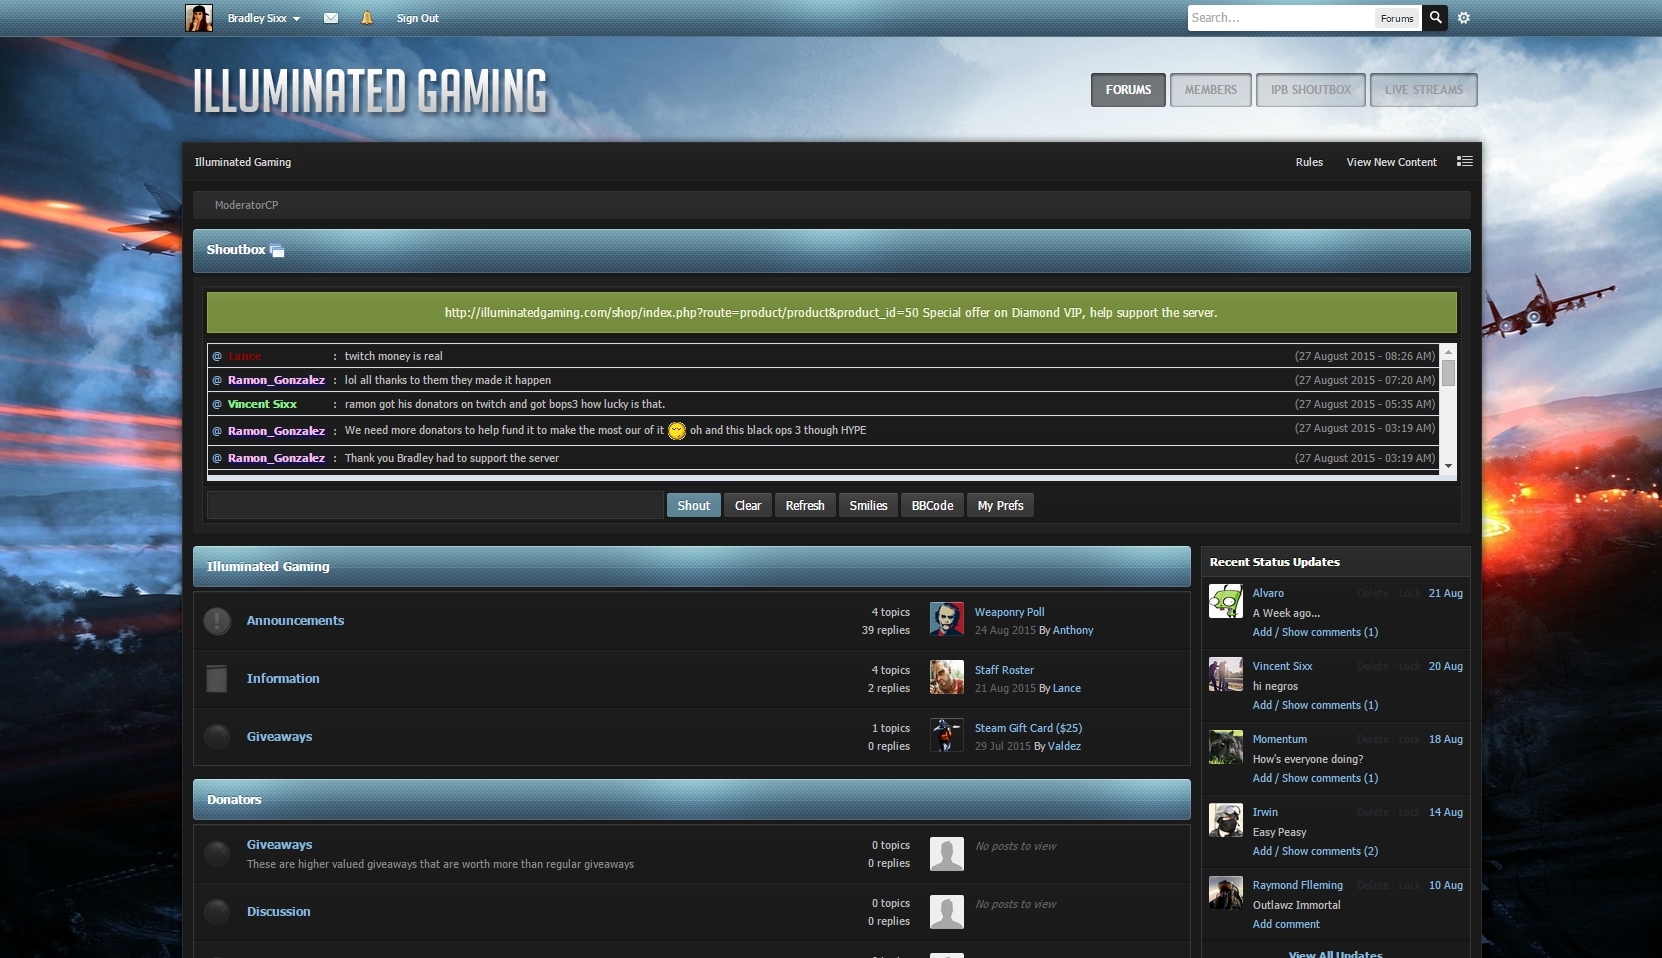This screenshot has height=958, width=1662.
Task: Click the Illuminated Gaming Giveaways forum icon
Action: (217, 737)
